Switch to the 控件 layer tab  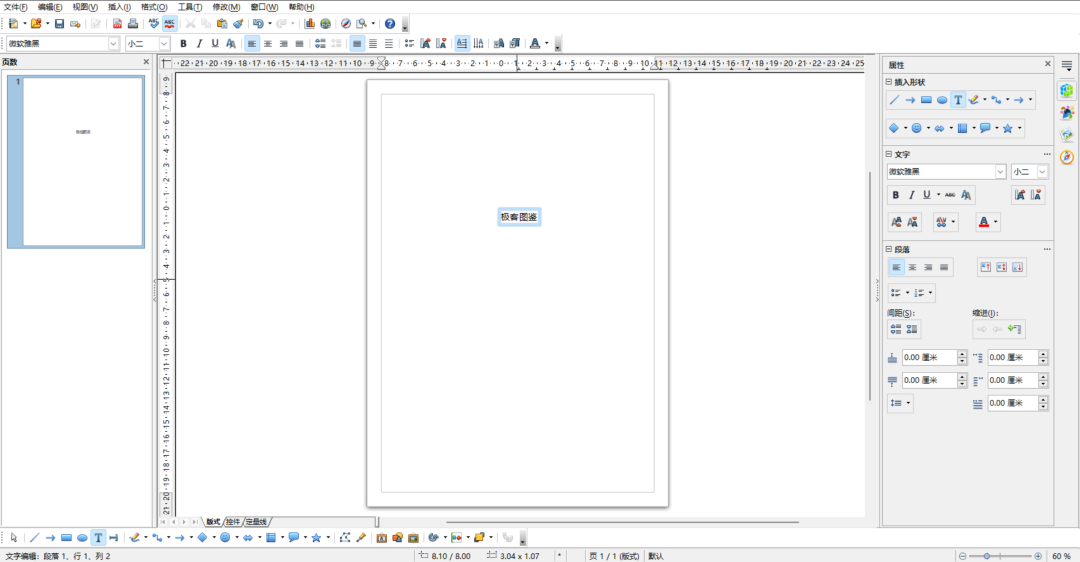click(233, 522)
